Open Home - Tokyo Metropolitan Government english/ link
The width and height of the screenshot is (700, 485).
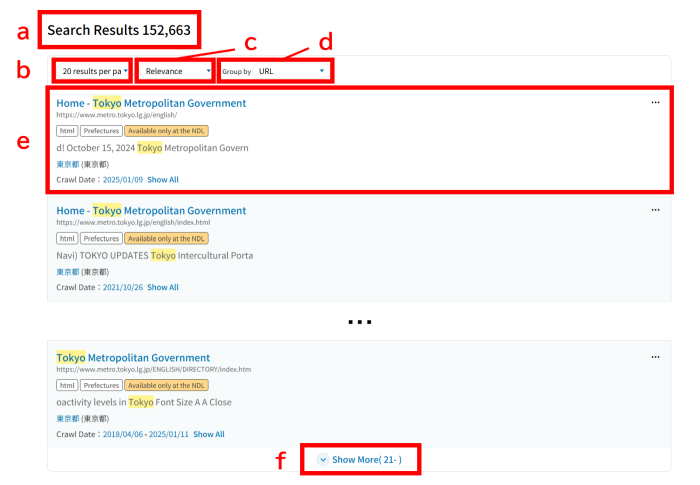(x=151, y=103)
